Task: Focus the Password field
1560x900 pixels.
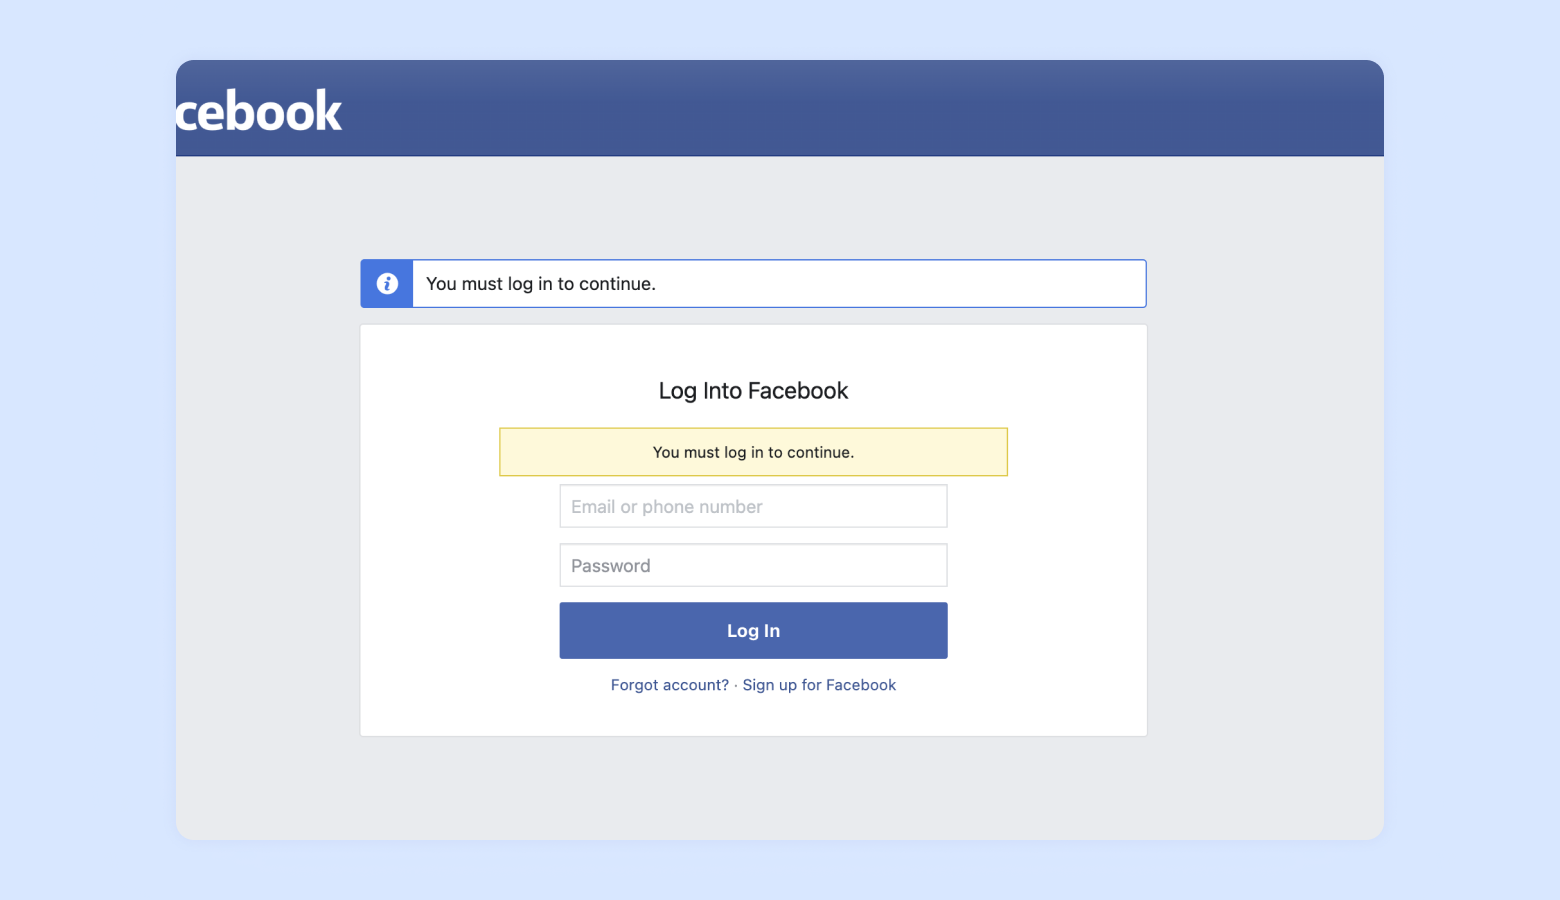Action: click(753, 565)
